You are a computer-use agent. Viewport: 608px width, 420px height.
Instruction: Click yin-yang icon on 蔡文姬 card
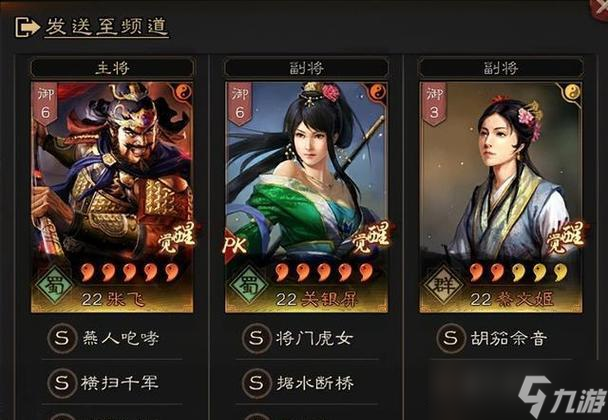(572, 92)
